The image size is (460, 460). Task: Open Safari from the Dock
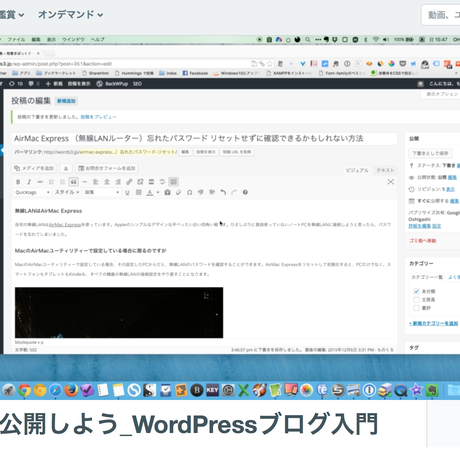56,390
